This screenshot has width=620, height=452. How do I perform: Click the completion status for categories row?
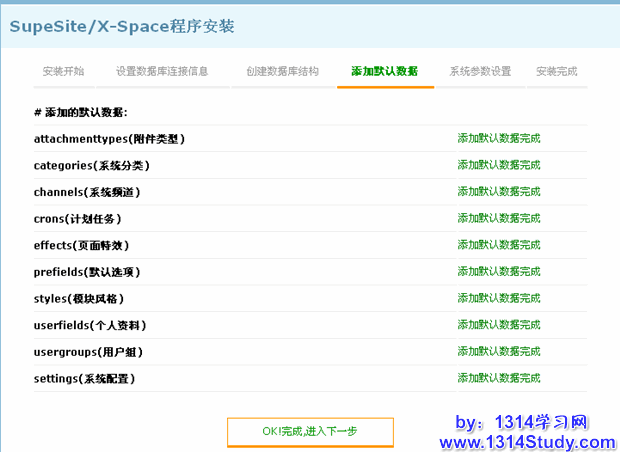tap(499, 165)
